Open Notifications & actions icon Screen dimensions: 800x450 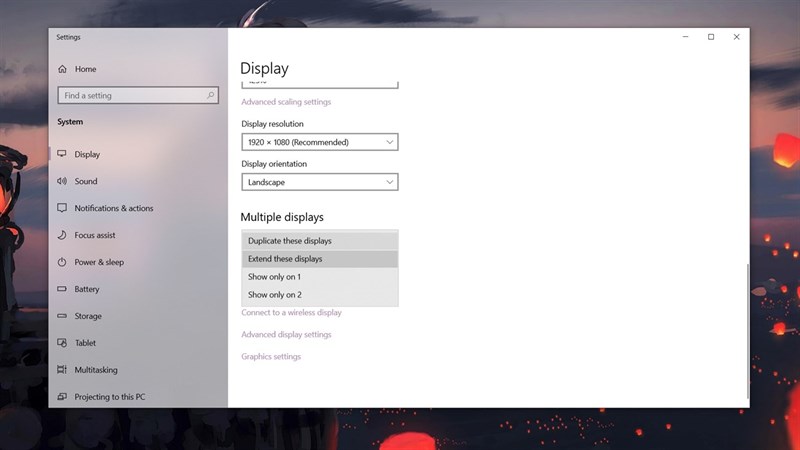coord(62,208)
